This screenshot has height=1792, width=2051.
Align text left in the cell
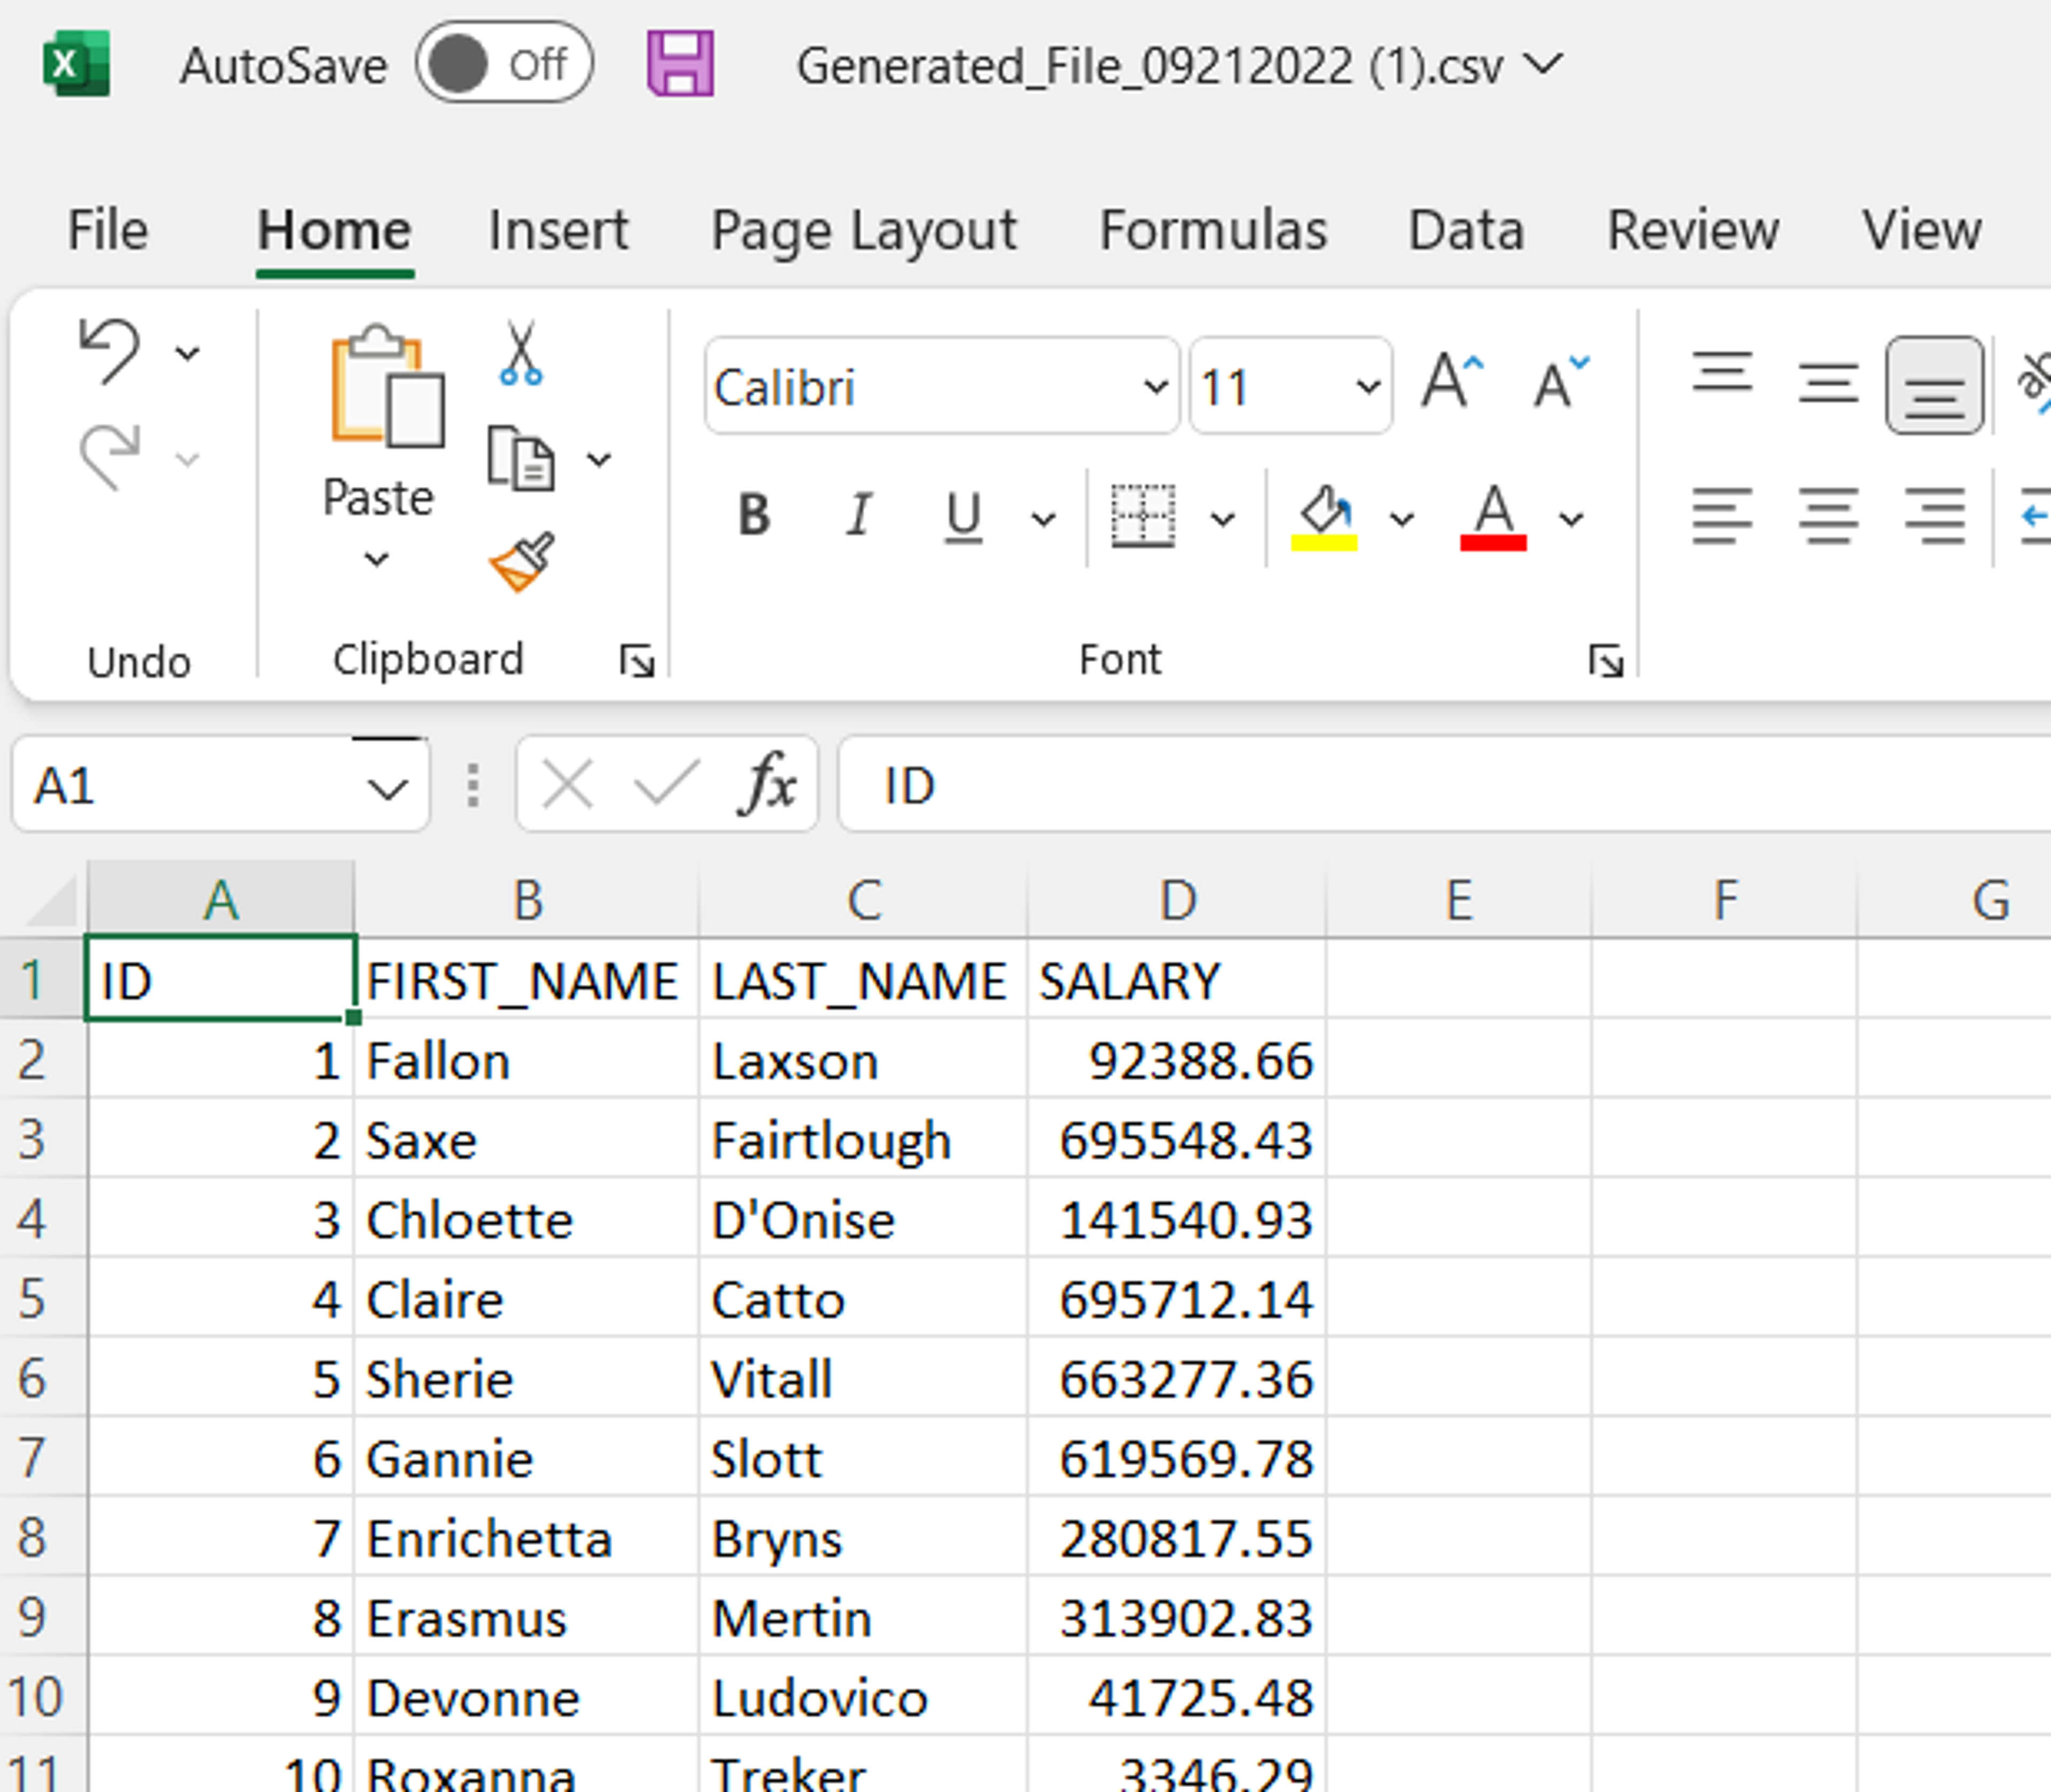1722,516
